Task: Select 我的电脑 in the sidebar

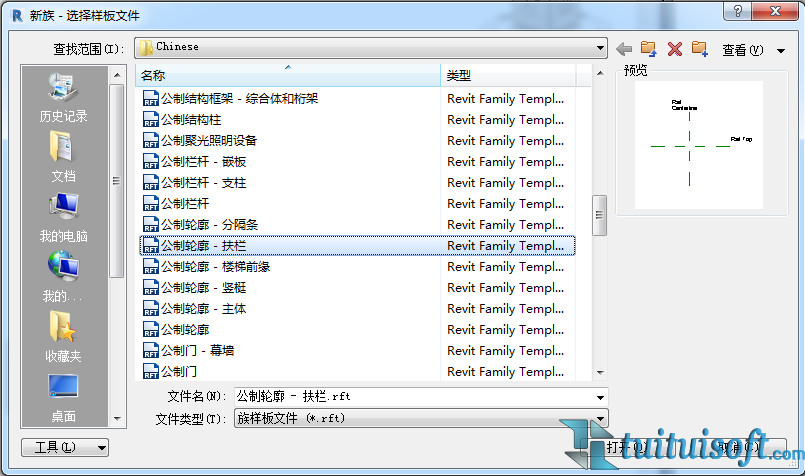Action: coord(64,217)
